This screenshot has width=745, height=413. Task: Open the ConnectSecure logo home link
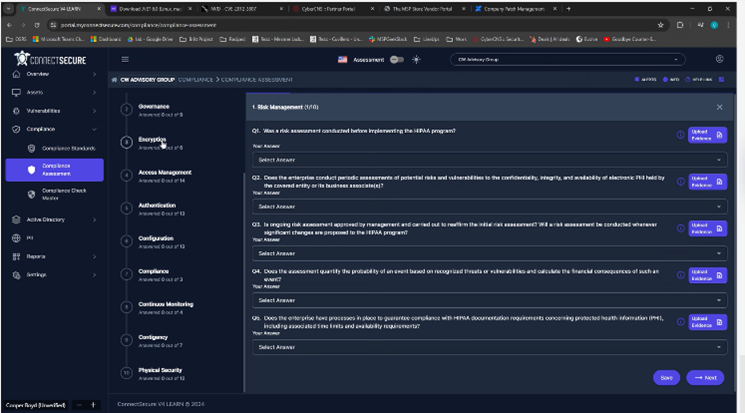tap(50, 59)
